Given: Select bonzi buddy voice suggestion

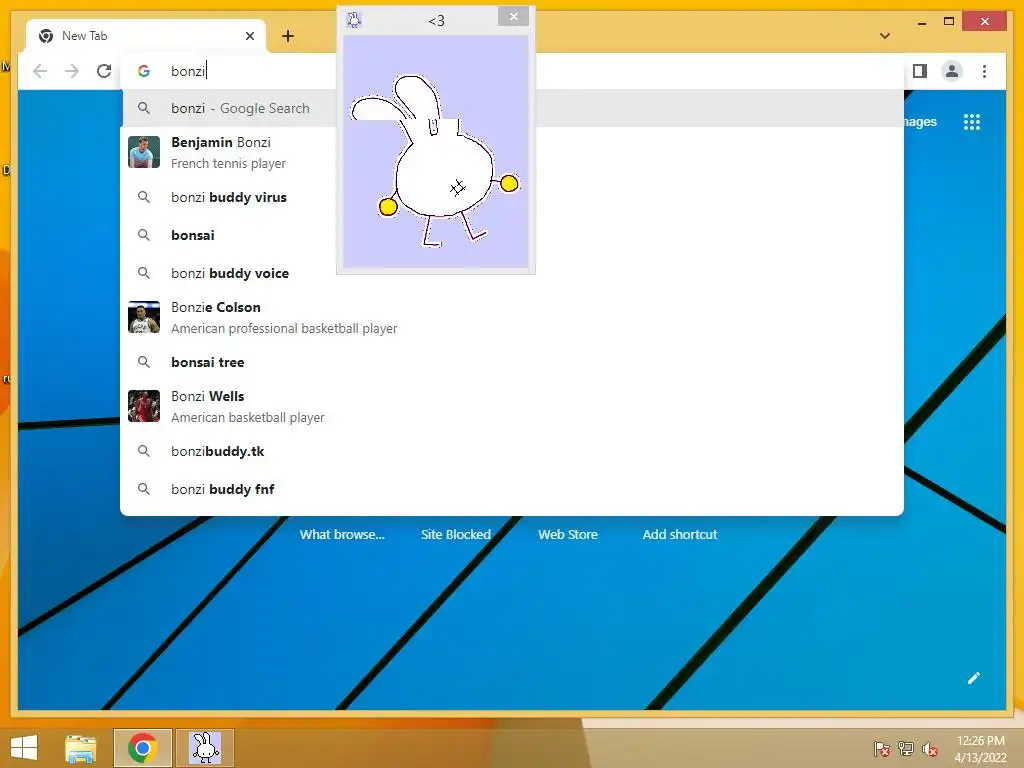Looking at the screenshot, I should pos(512,273).
